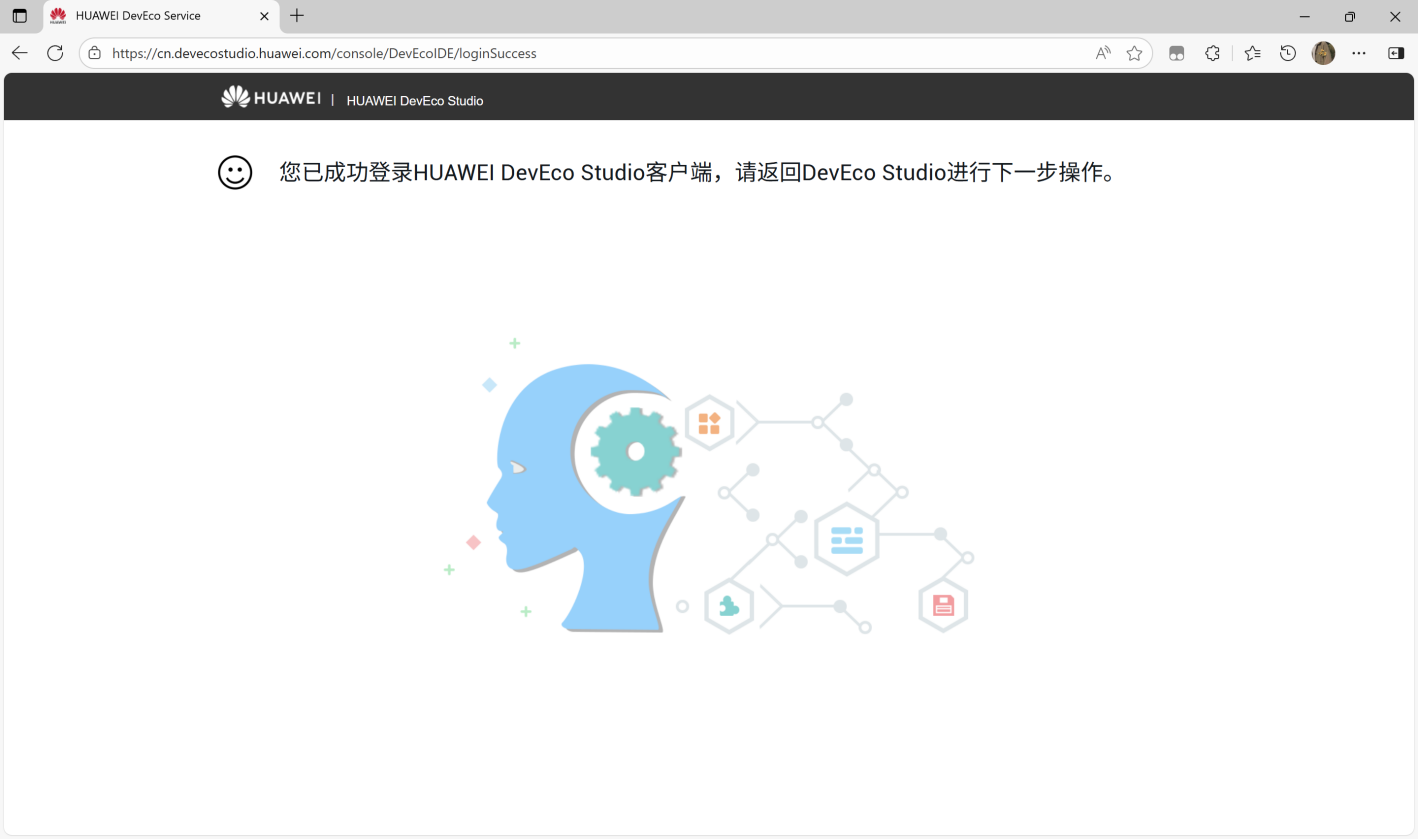Click the HUAWEI DevEco Studio header text
The image size is (1419, 840).
(415, 101)
